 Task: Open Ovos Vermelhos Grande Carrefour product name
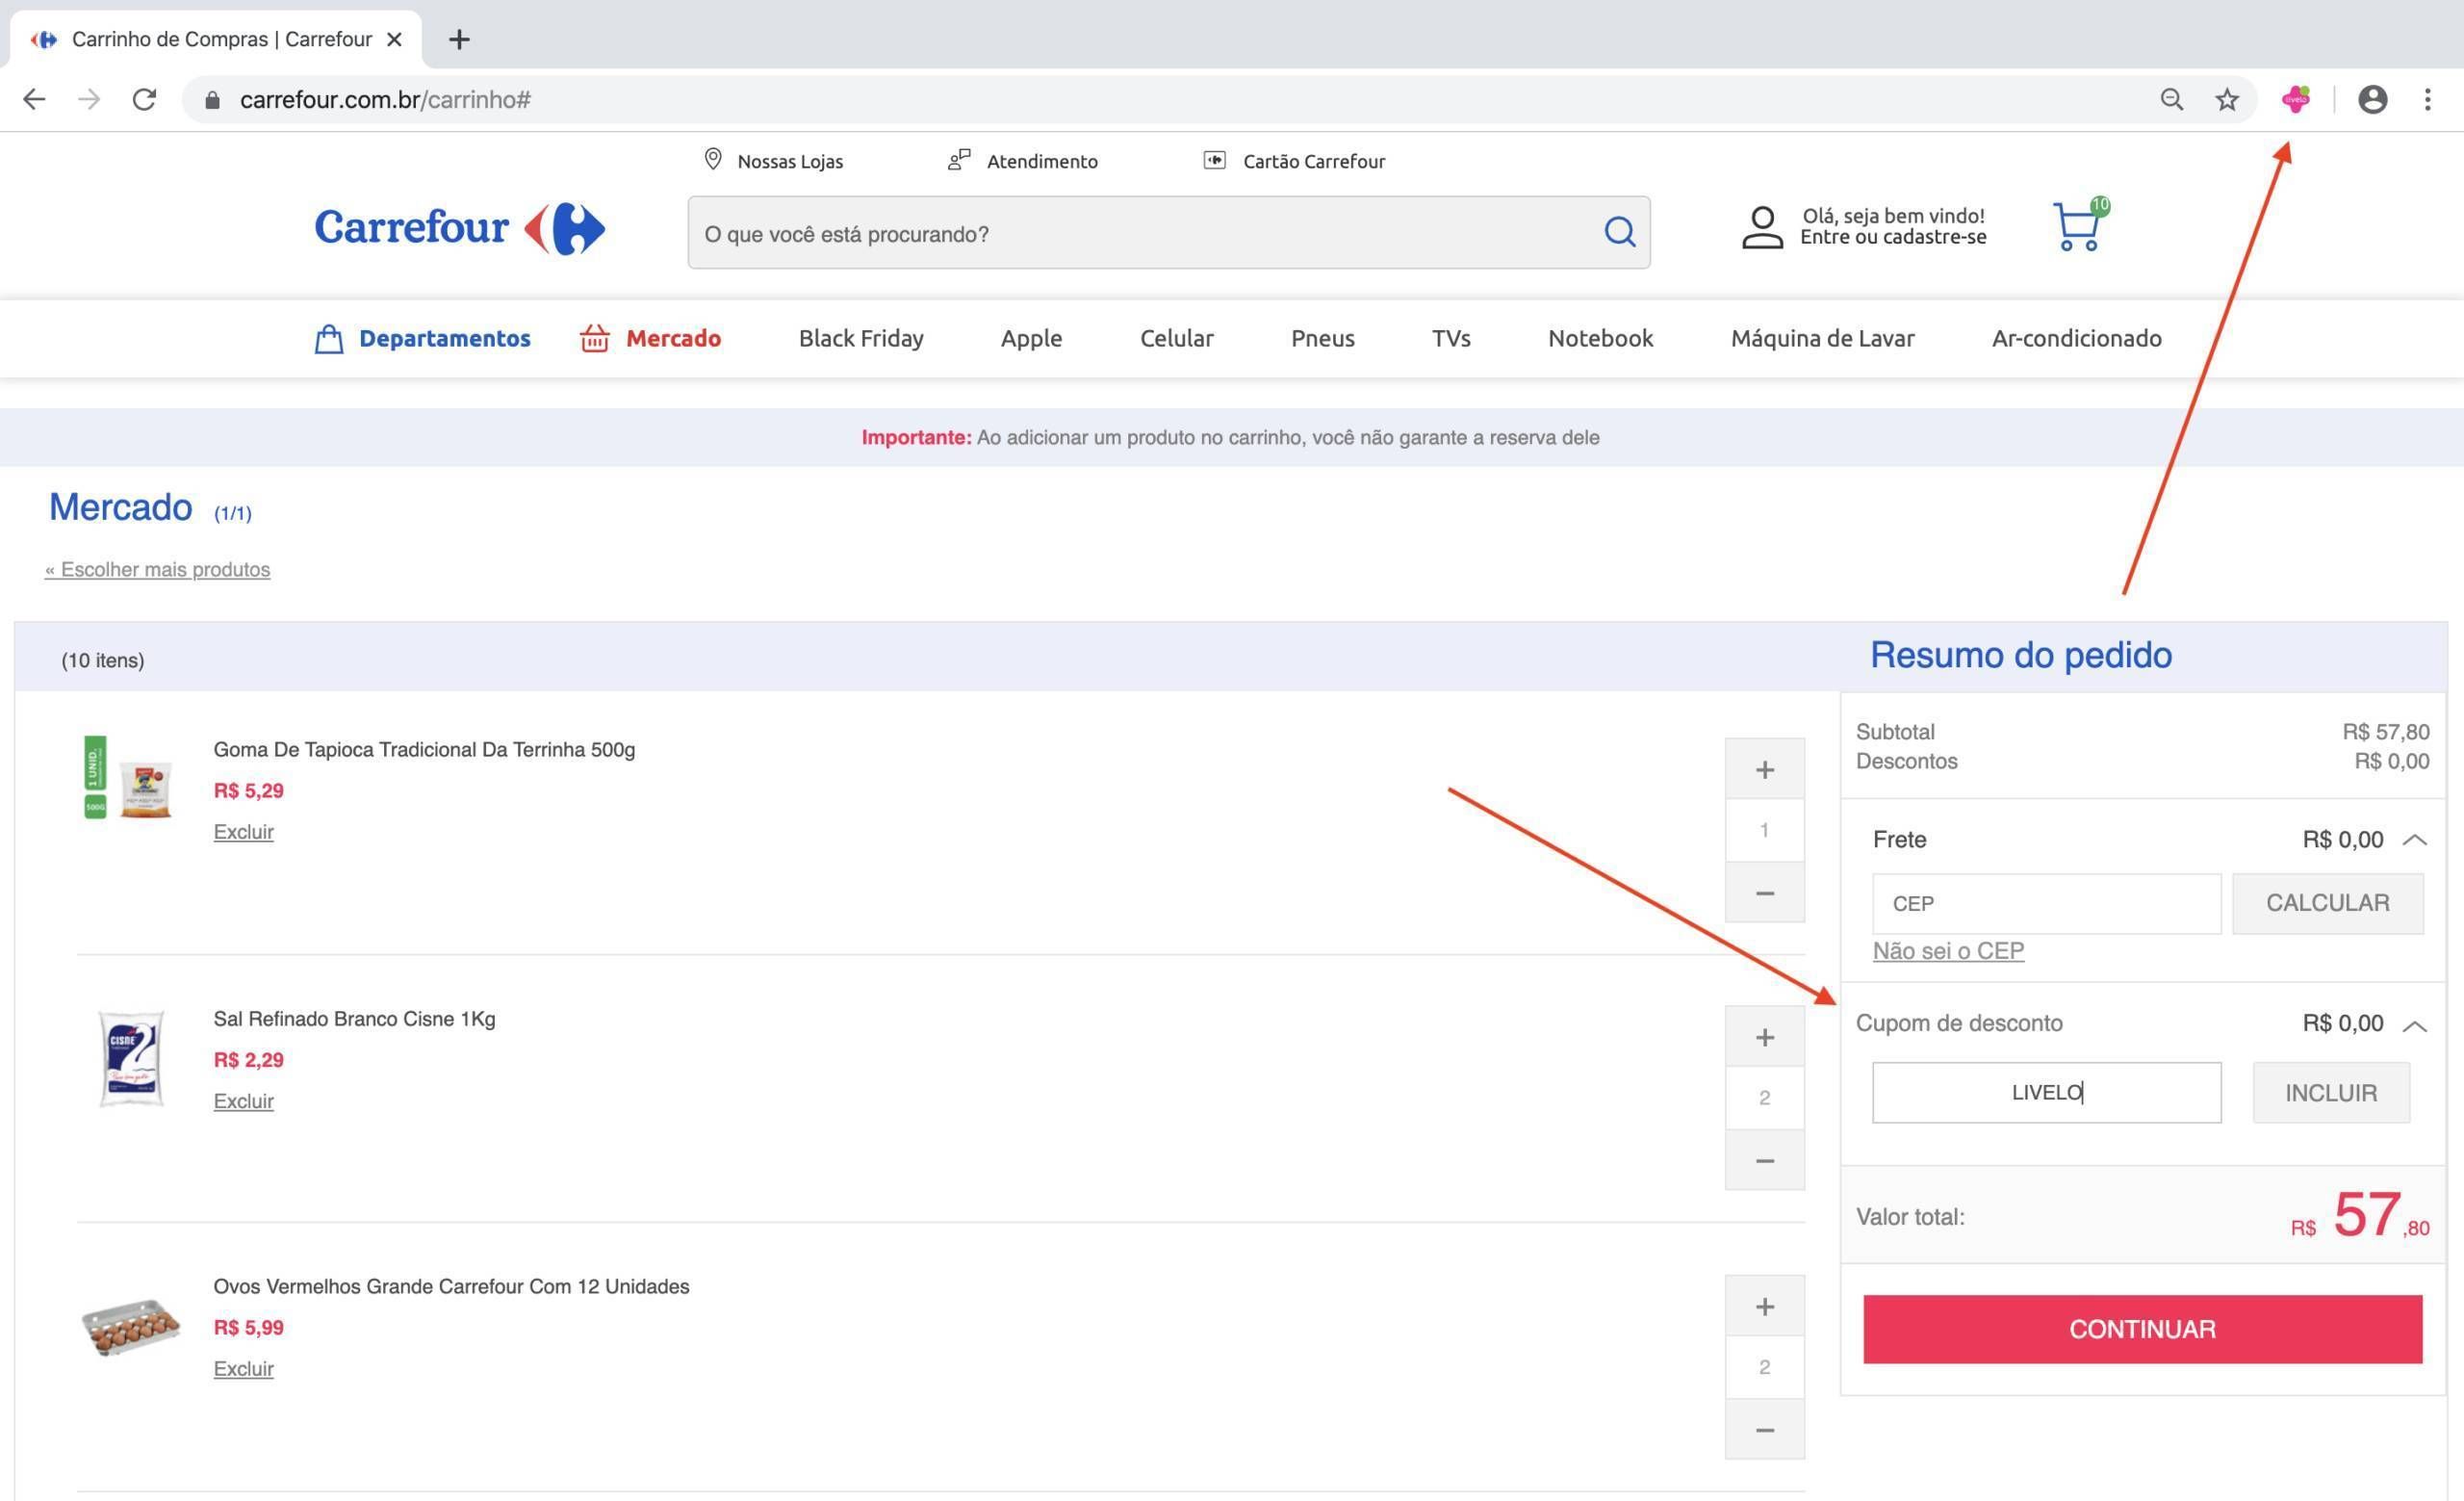(x=451, y=1286)
